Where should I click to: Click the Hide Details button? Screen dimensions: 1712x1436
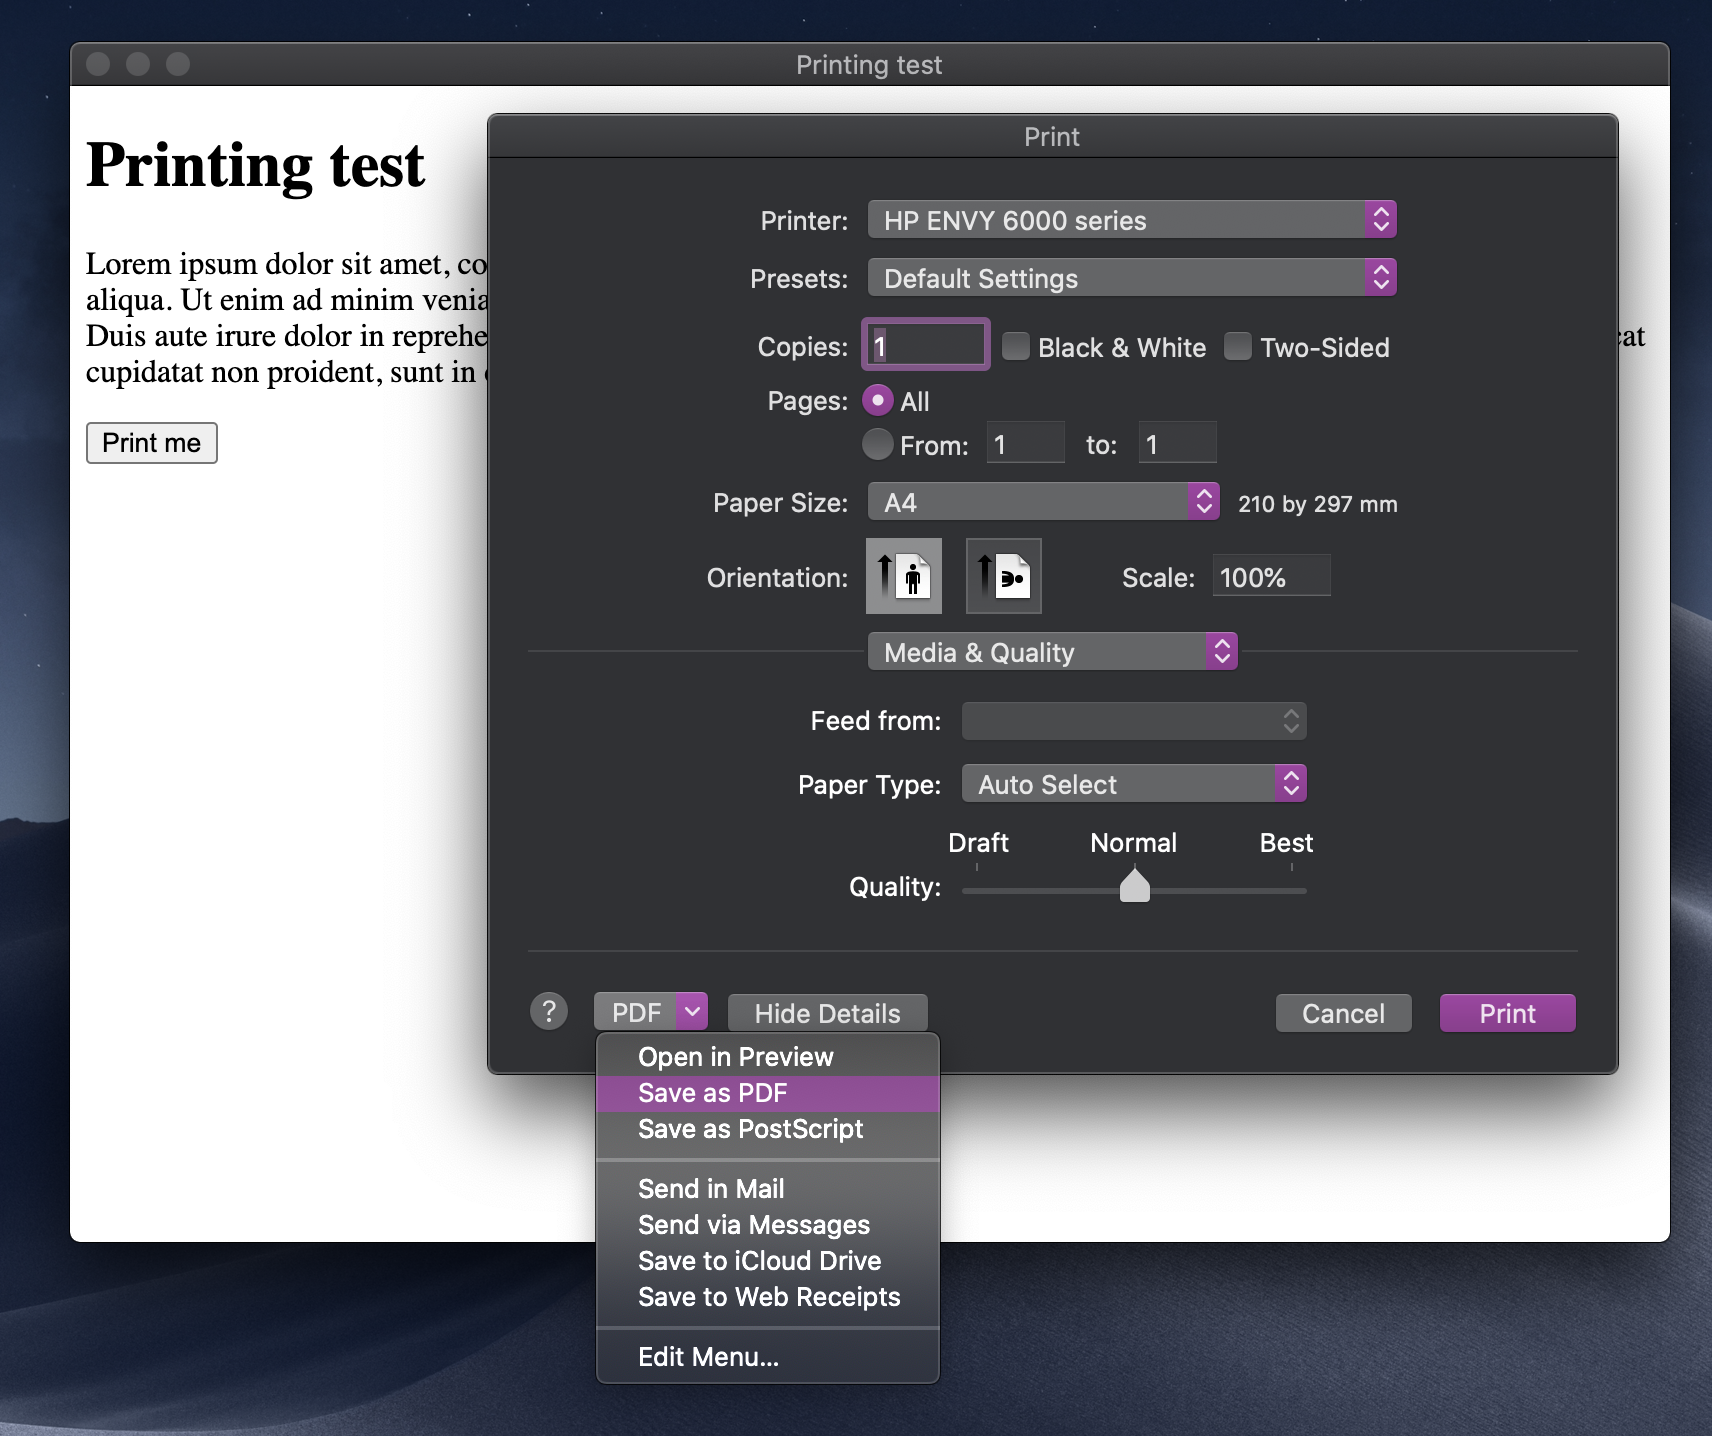pyautogui.click(x=828, y=1013)
